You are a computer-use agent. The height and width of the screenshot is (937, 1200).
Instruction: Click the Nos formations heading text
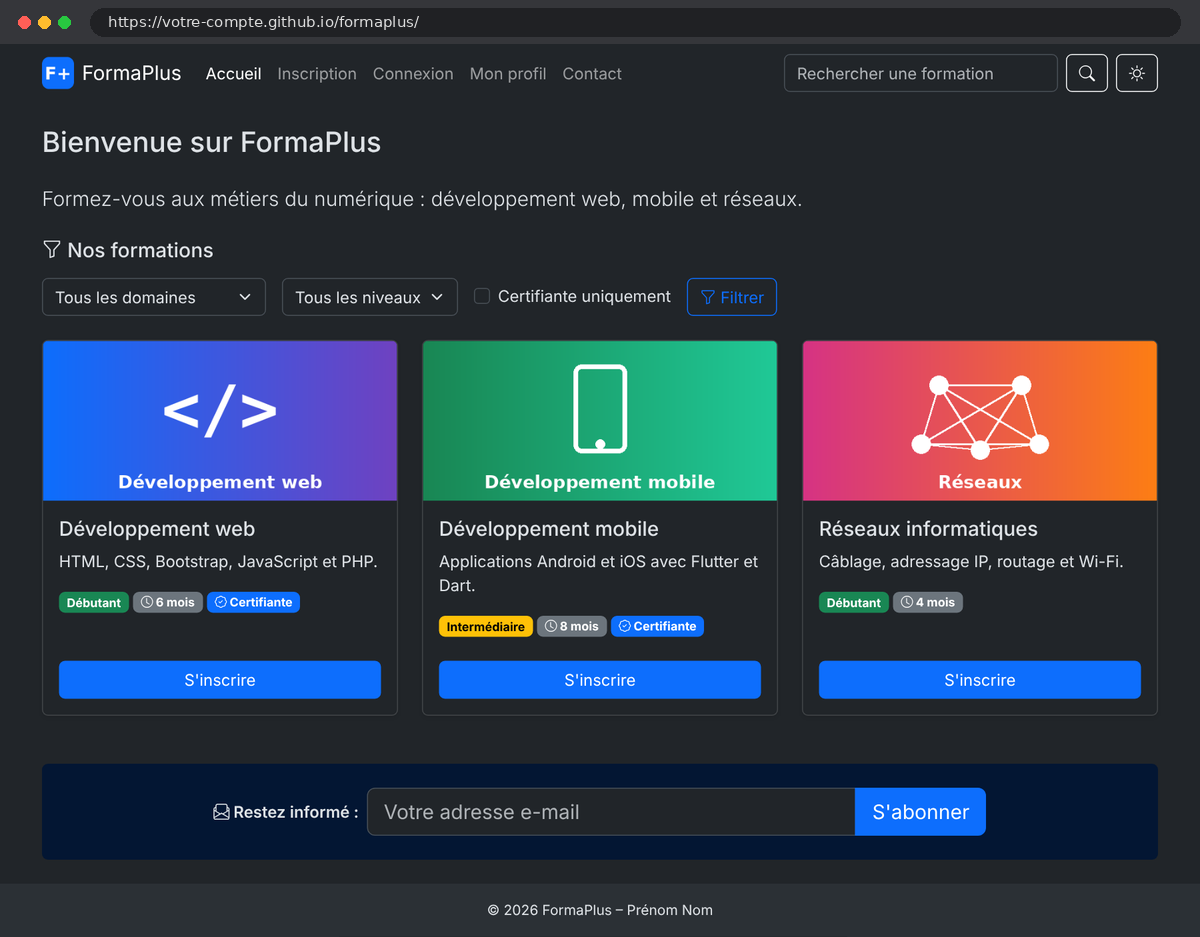point(140,250)
